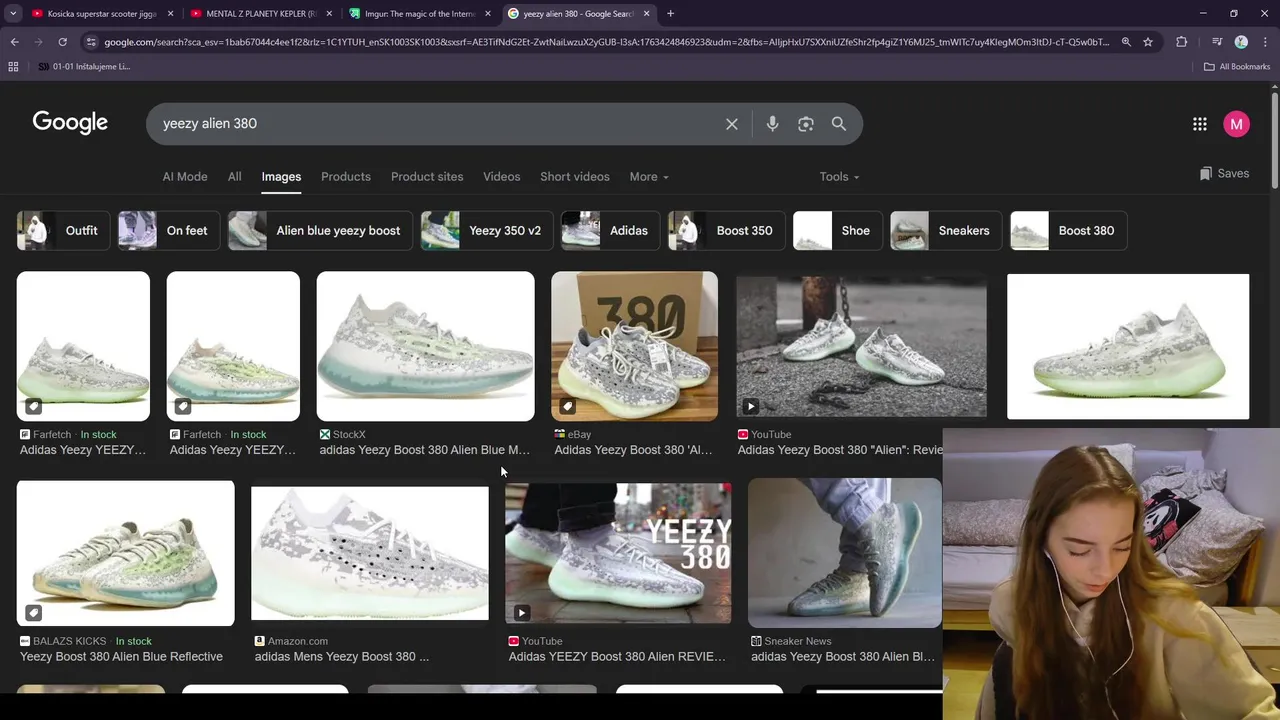The image size is (1280, 720).
Task: Close the Imgur tab
Action: [488, 14]
